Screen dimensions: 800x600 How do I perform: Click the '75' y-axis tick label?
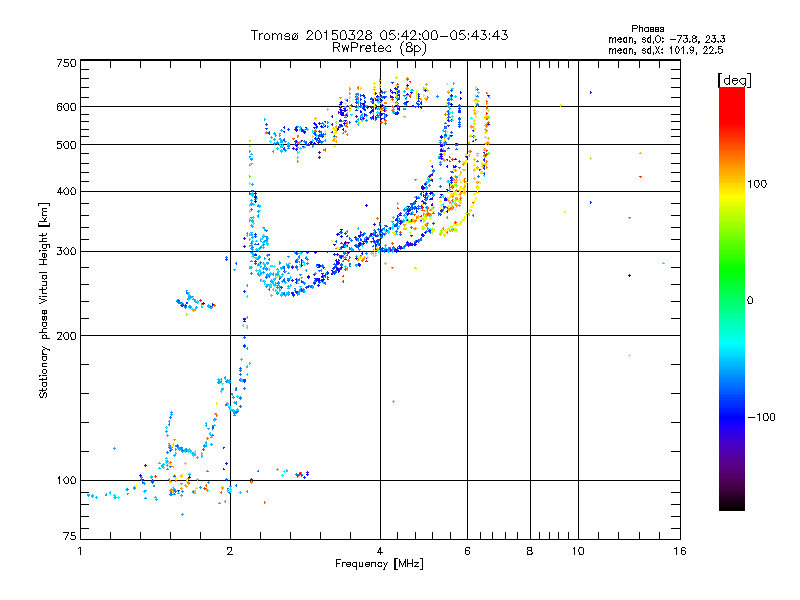[x=70, y=536]
